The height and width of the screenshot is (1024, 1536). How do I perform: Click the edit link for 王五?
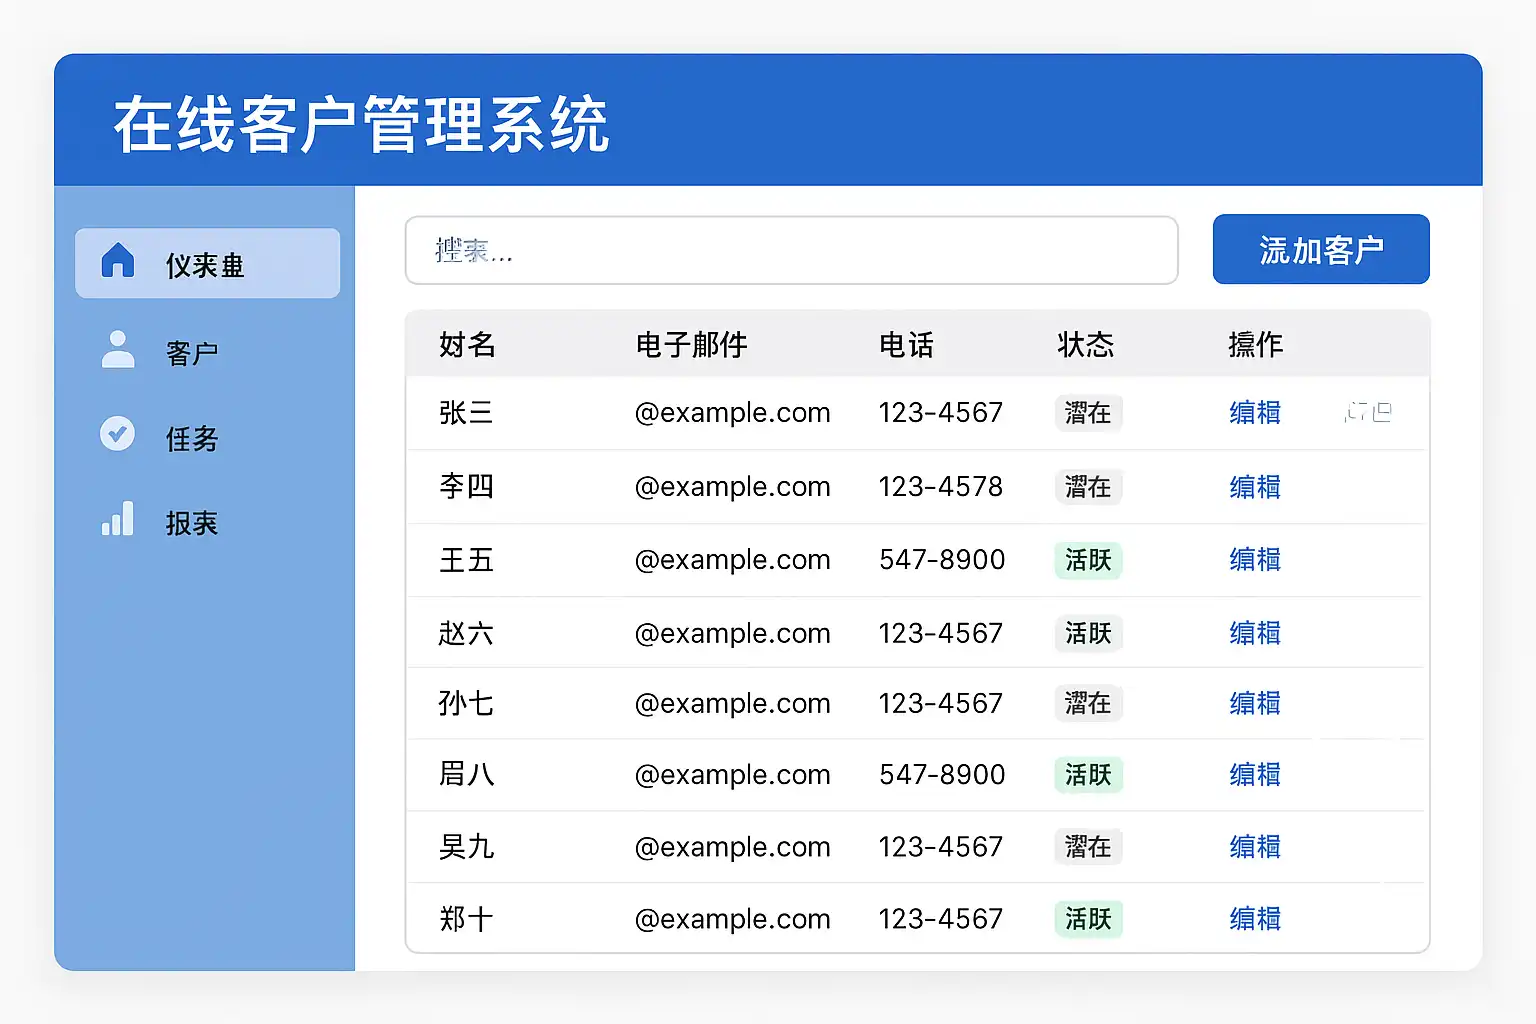pos(1255,560)
